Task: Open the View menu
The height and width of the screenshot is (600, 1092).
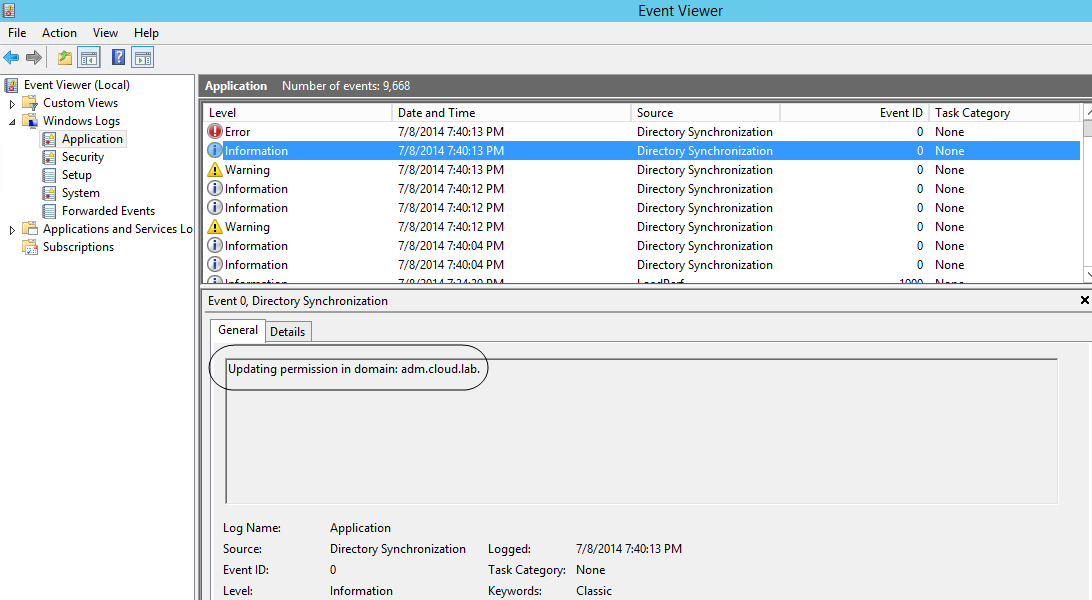Action: click(x=105, y=33)
